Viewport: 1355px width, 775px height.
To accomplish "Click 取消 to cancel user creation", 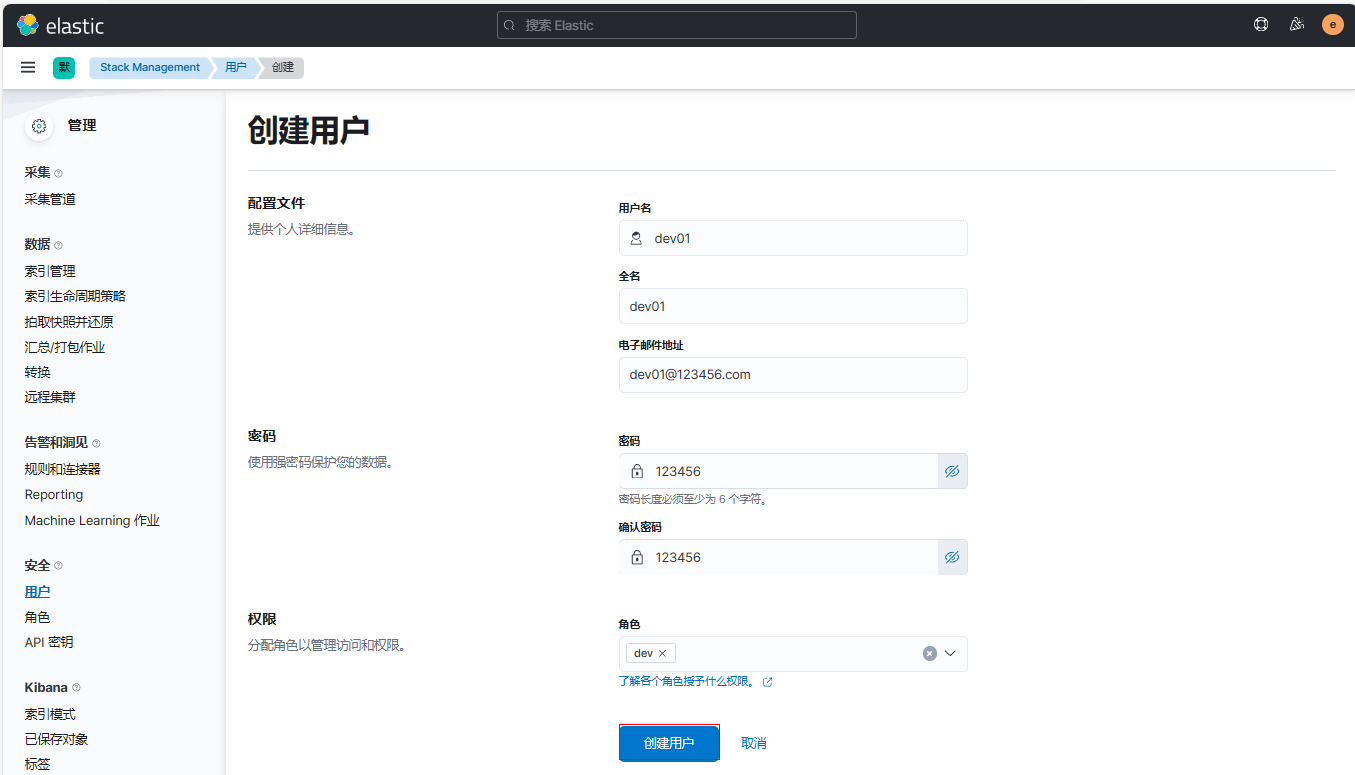I will (x=753, y=743).
